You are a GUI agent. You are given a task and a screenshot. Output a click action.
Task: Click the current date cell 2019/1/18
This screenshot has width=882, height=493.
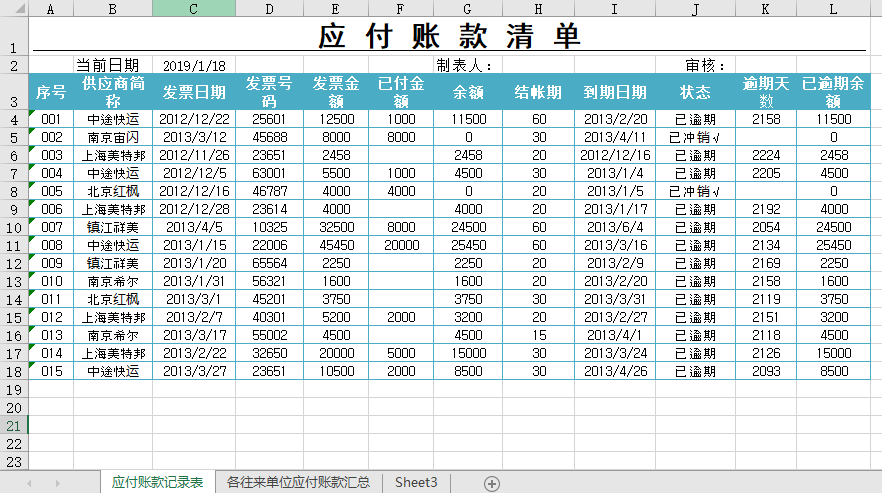[x=193, y=66]
